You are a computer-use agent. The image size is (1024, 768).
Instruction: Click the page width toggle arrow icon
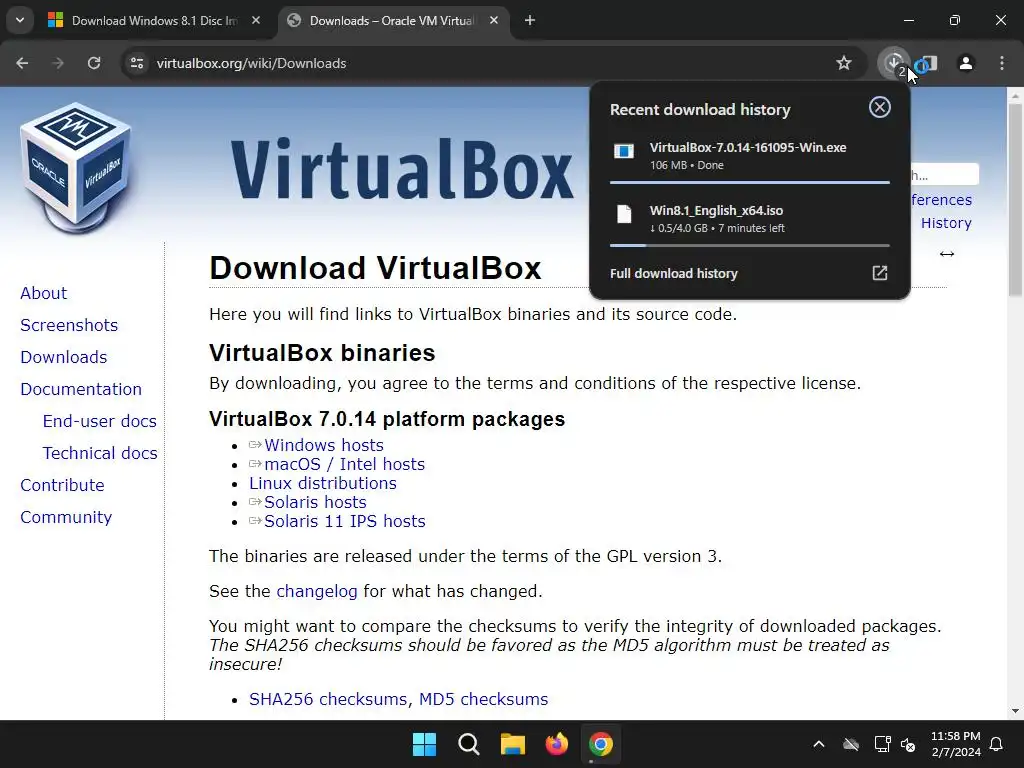[946, 254]
